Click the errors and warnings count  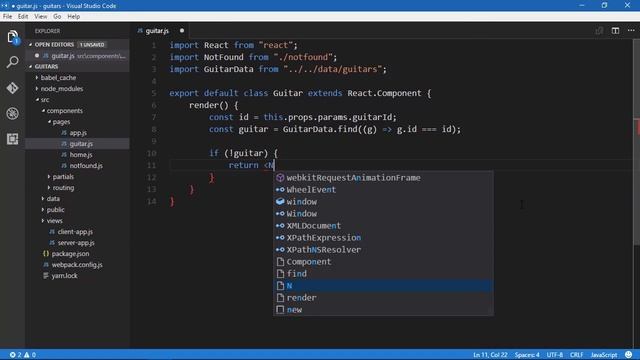[23, 355]
